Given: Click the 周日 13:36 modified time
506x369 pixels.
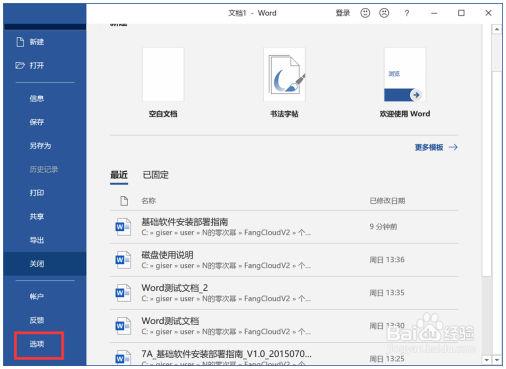Looking at the screenshot, I should tap(387, 260).
